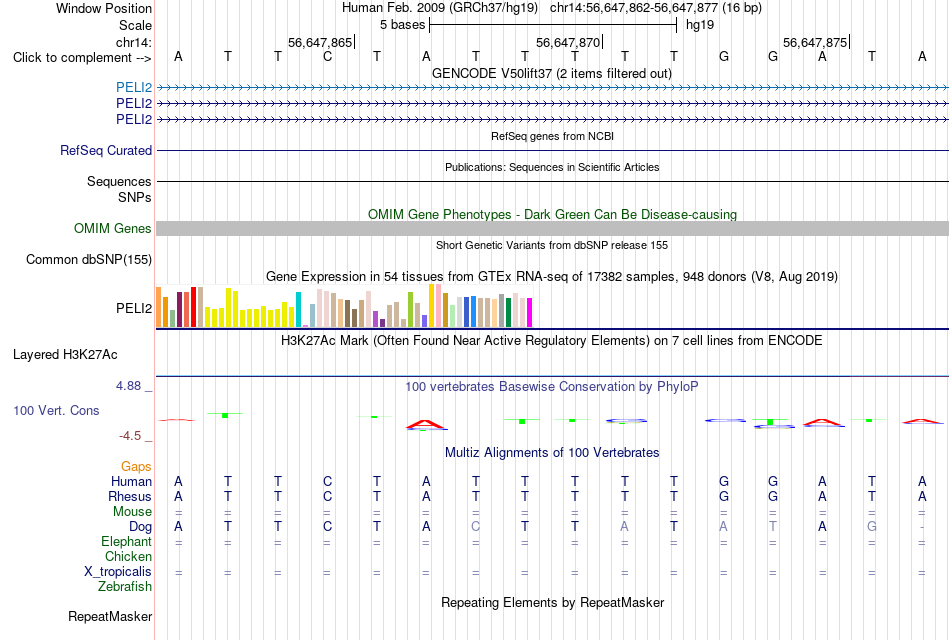Viewport: 950px width, 640px height.
Task: Open '100 vertebrates Basewise Conservation by PhyloP' title
Action: coord(552,387)
